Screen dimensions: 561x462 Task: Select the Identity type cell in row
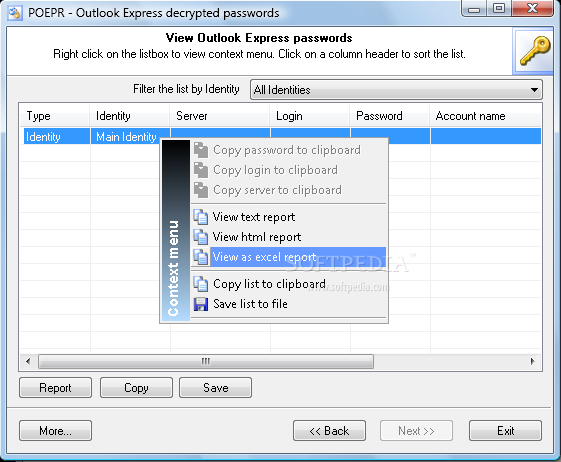[56, 137]
